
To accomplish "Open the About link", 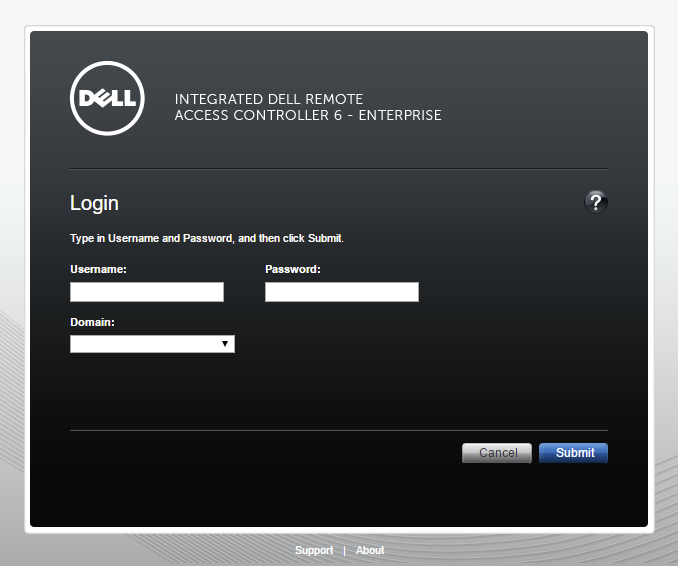I will coord(370,551).
